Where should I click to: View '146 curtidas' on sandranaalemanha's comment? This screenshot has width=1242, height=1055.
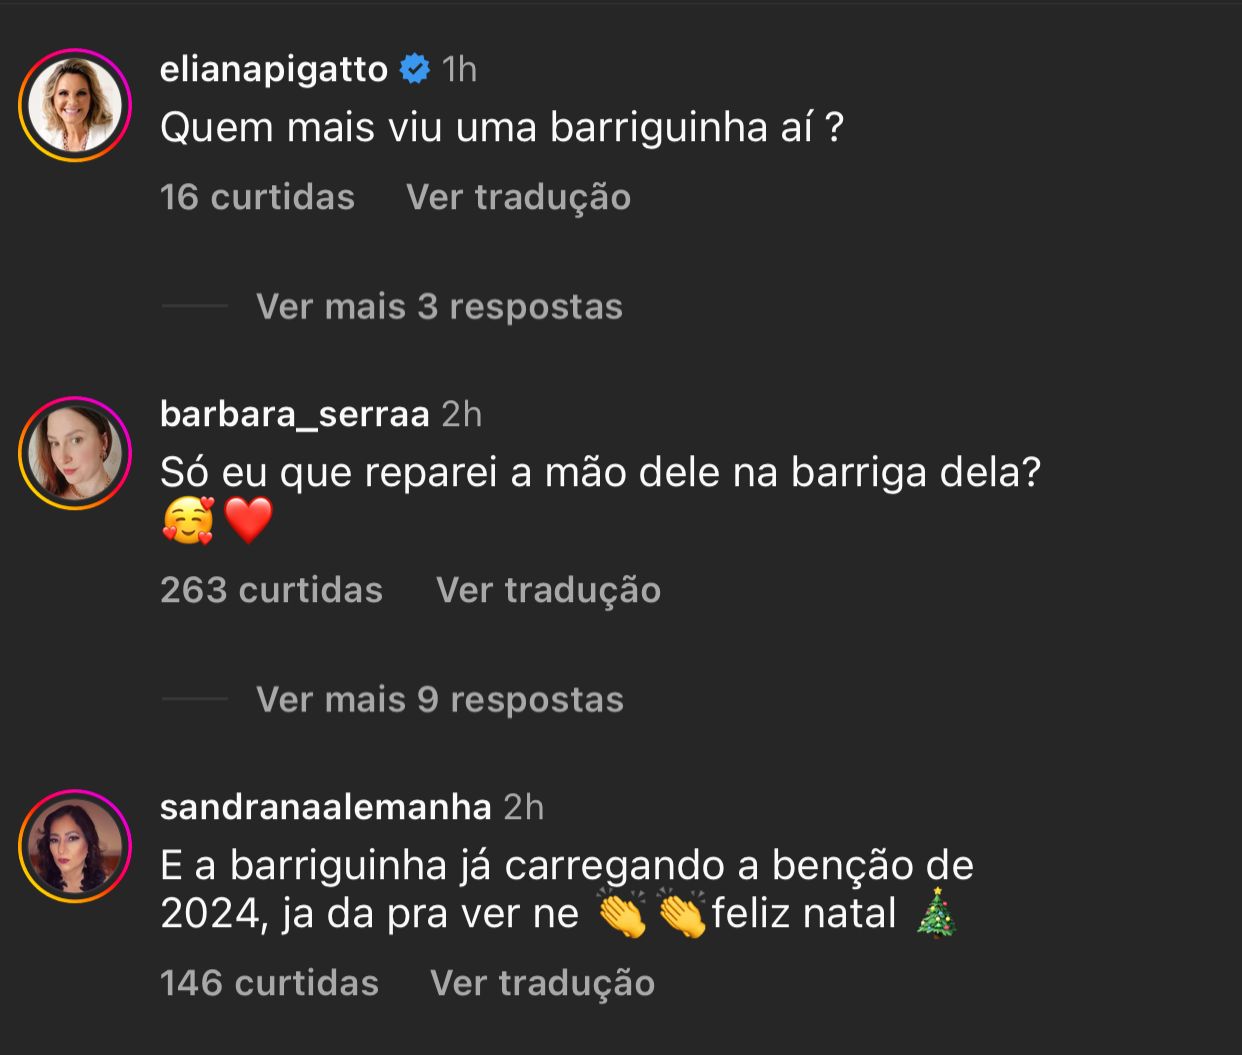269,983
